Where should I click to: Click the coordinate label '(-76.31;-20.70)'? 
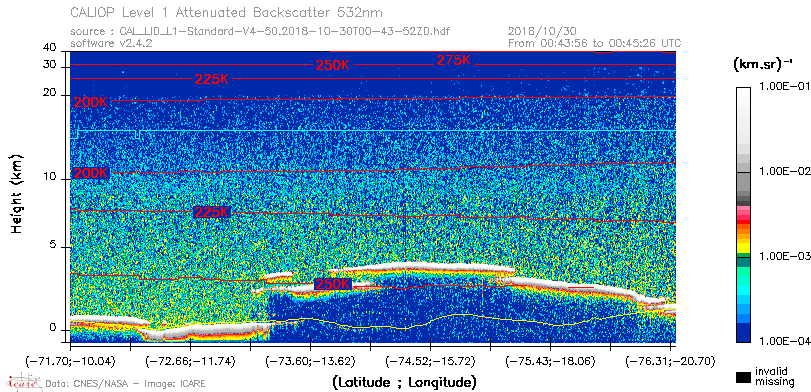pos(671,361)
